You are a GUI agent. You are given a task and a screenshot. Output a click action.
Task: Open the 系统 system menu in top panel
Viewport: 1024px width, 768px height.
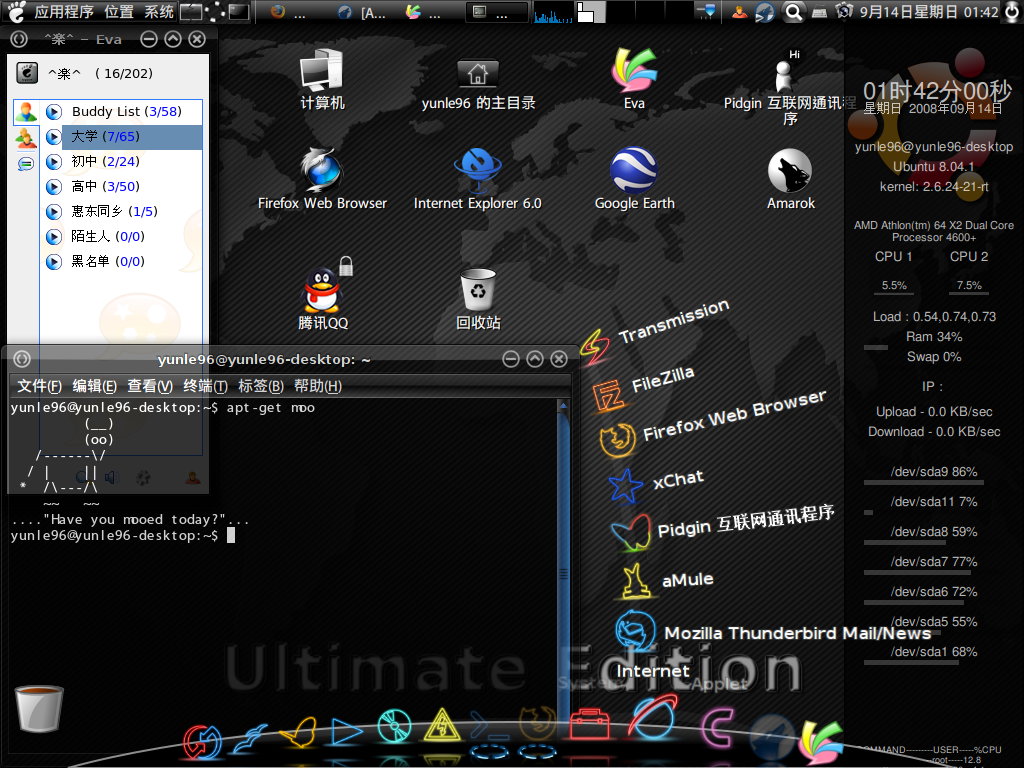[x=159, y=12]
